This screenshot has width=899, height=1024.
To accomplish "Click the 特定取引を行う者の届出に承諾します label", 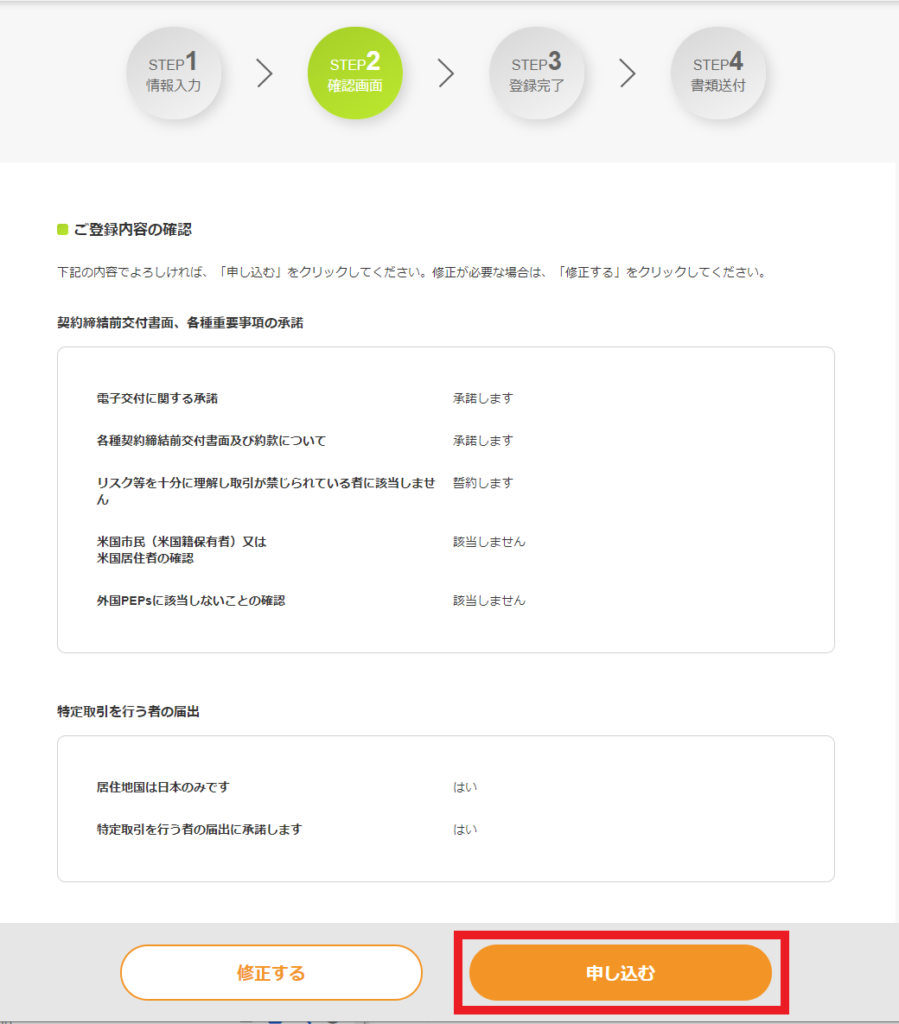I will [x=199, y=829].
